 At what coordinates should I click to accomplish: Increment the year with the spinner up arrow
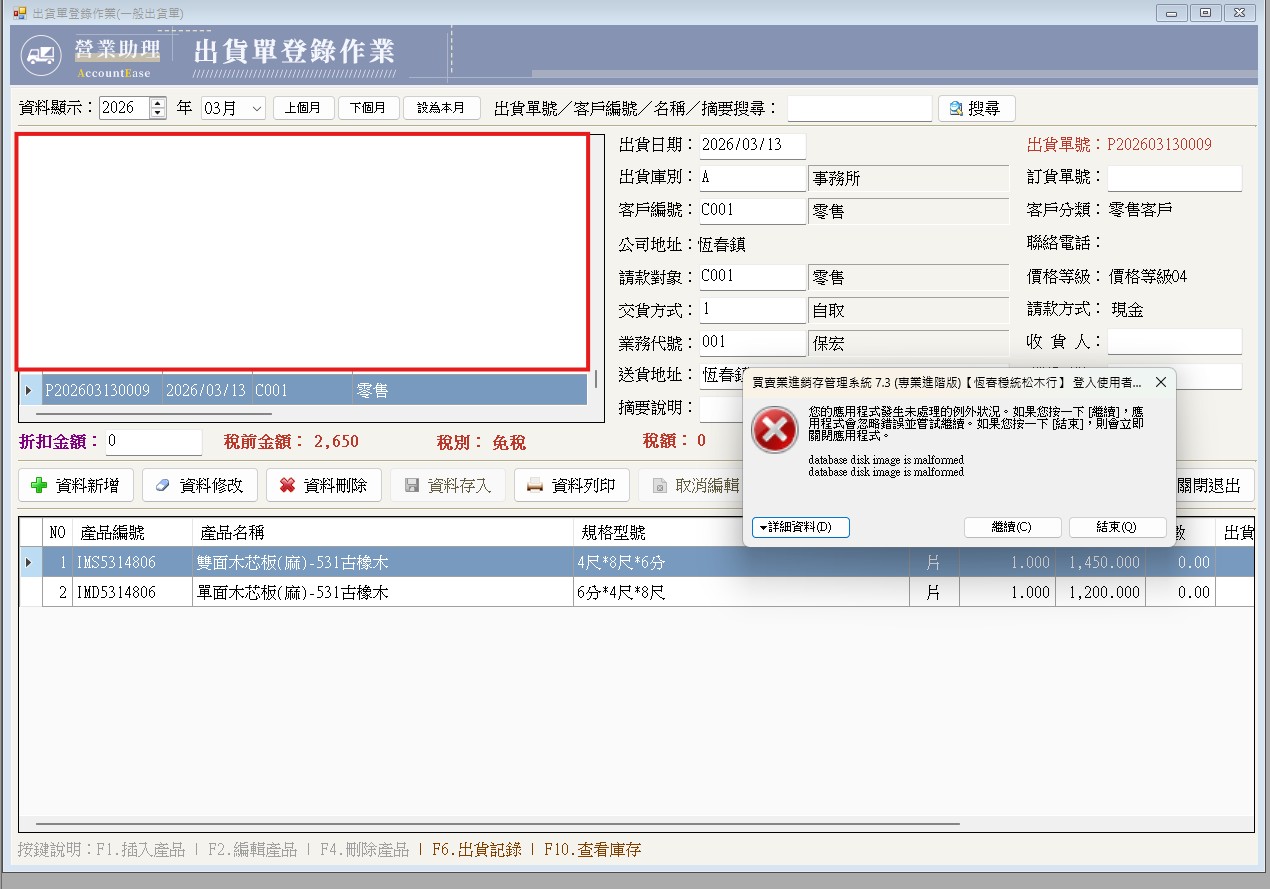coord(156,103)
